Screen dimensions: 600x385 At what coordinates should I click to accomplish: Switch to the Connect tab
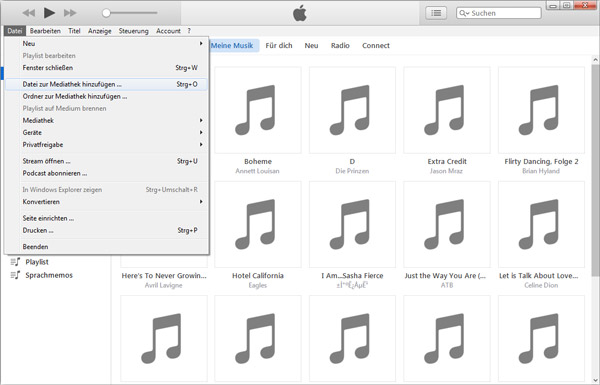pos(376,46)
